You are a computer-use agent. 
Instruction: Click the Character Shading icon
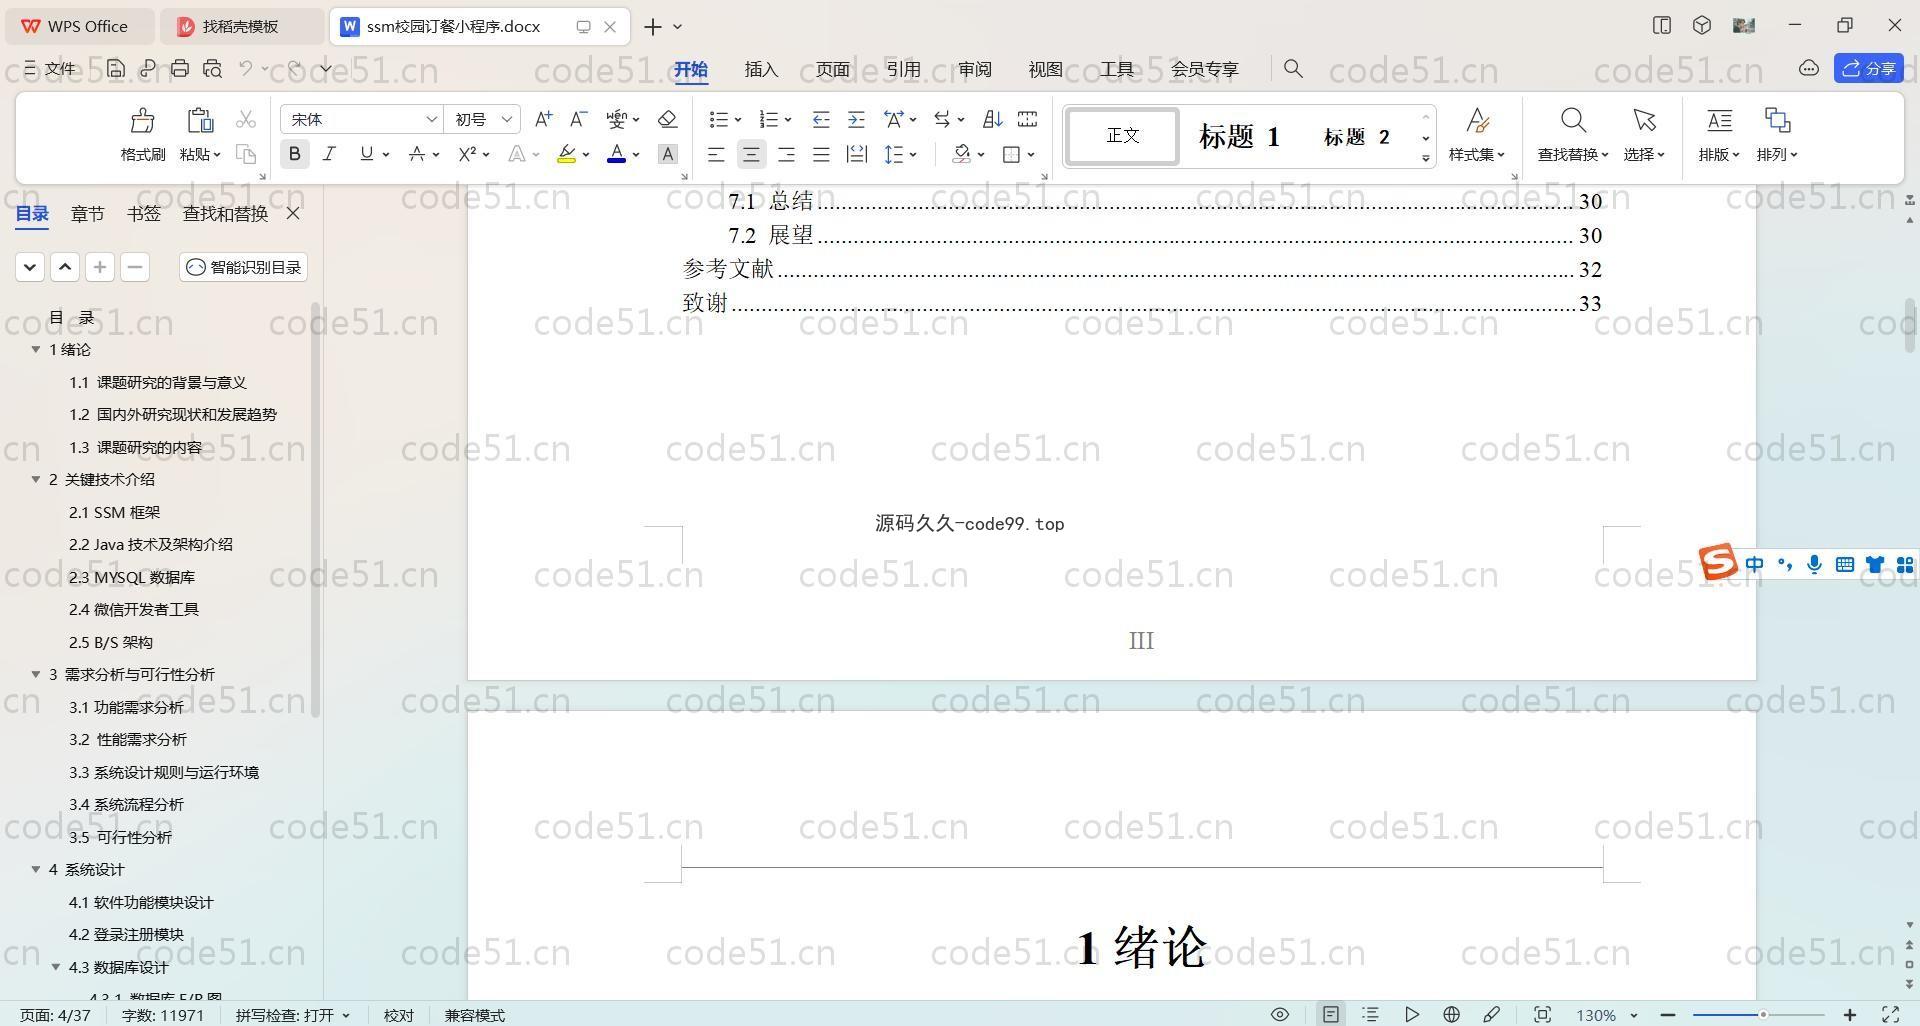pos(668,154)
